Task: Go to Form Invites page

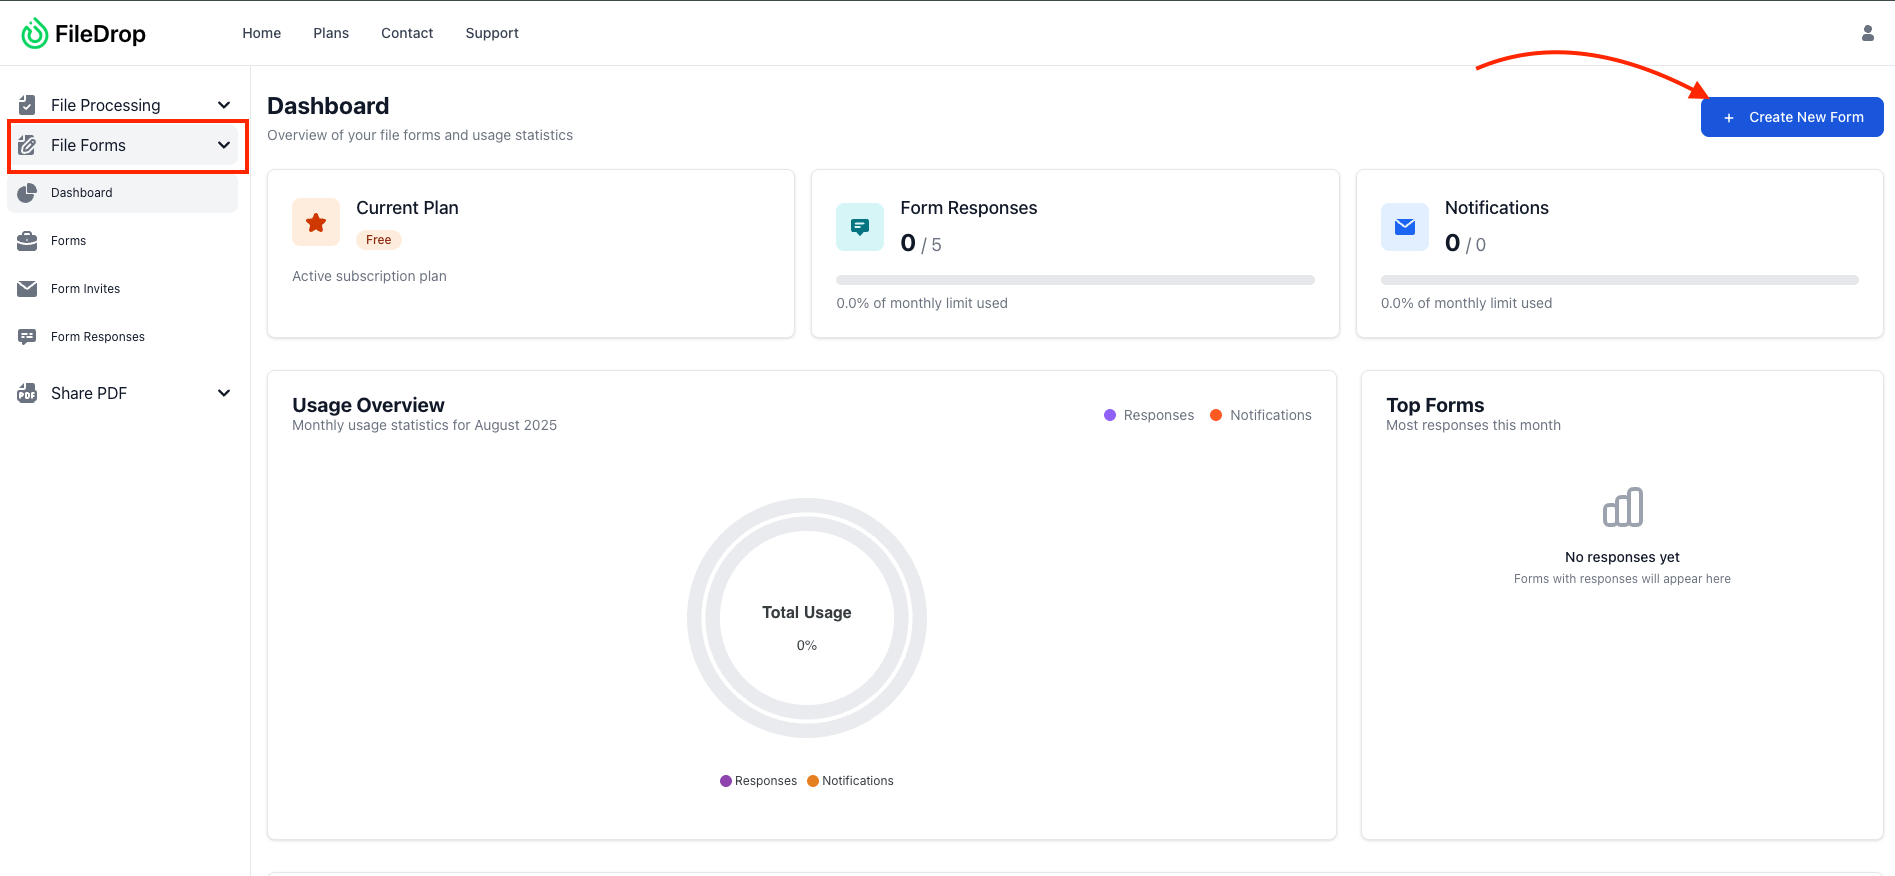Action: click(x=123, y=289)
